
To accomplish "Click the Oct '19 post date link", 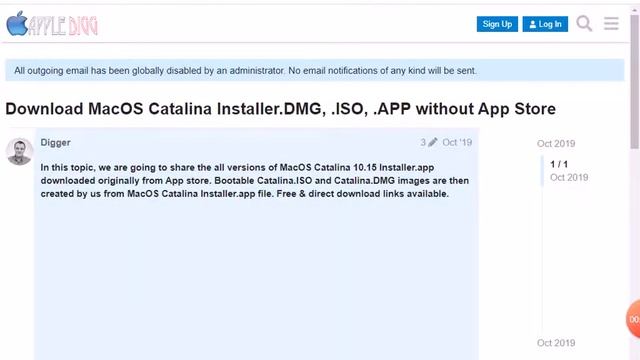I will [x=457, y=142].
